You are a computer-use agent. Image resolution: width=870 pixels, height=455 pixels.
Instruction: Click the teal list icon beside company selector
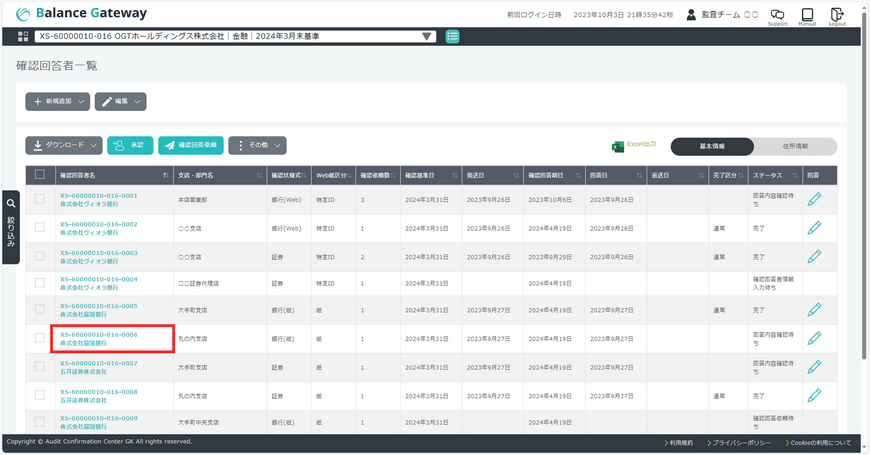point(453,37)
